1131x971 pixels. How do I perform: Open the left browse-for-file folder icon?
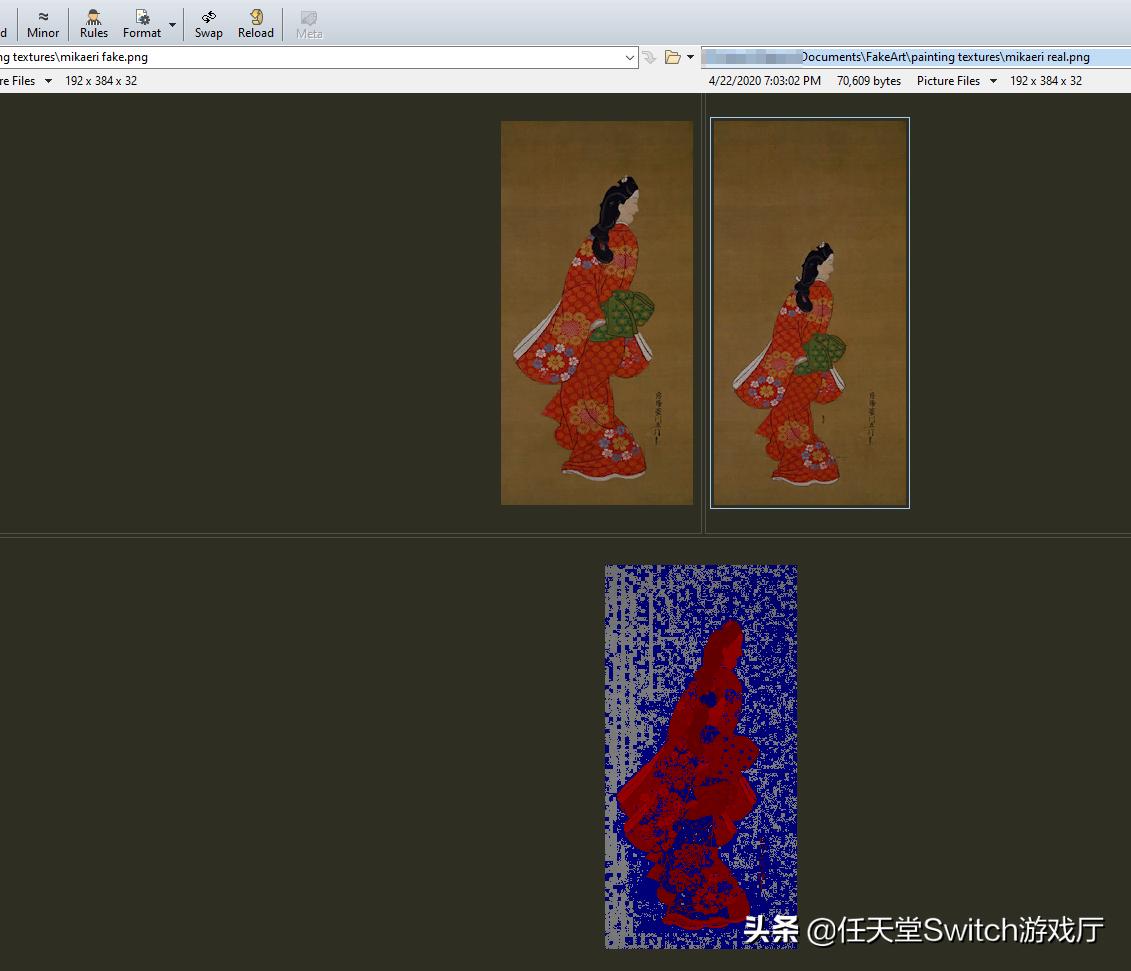click(x=672, y=57)
